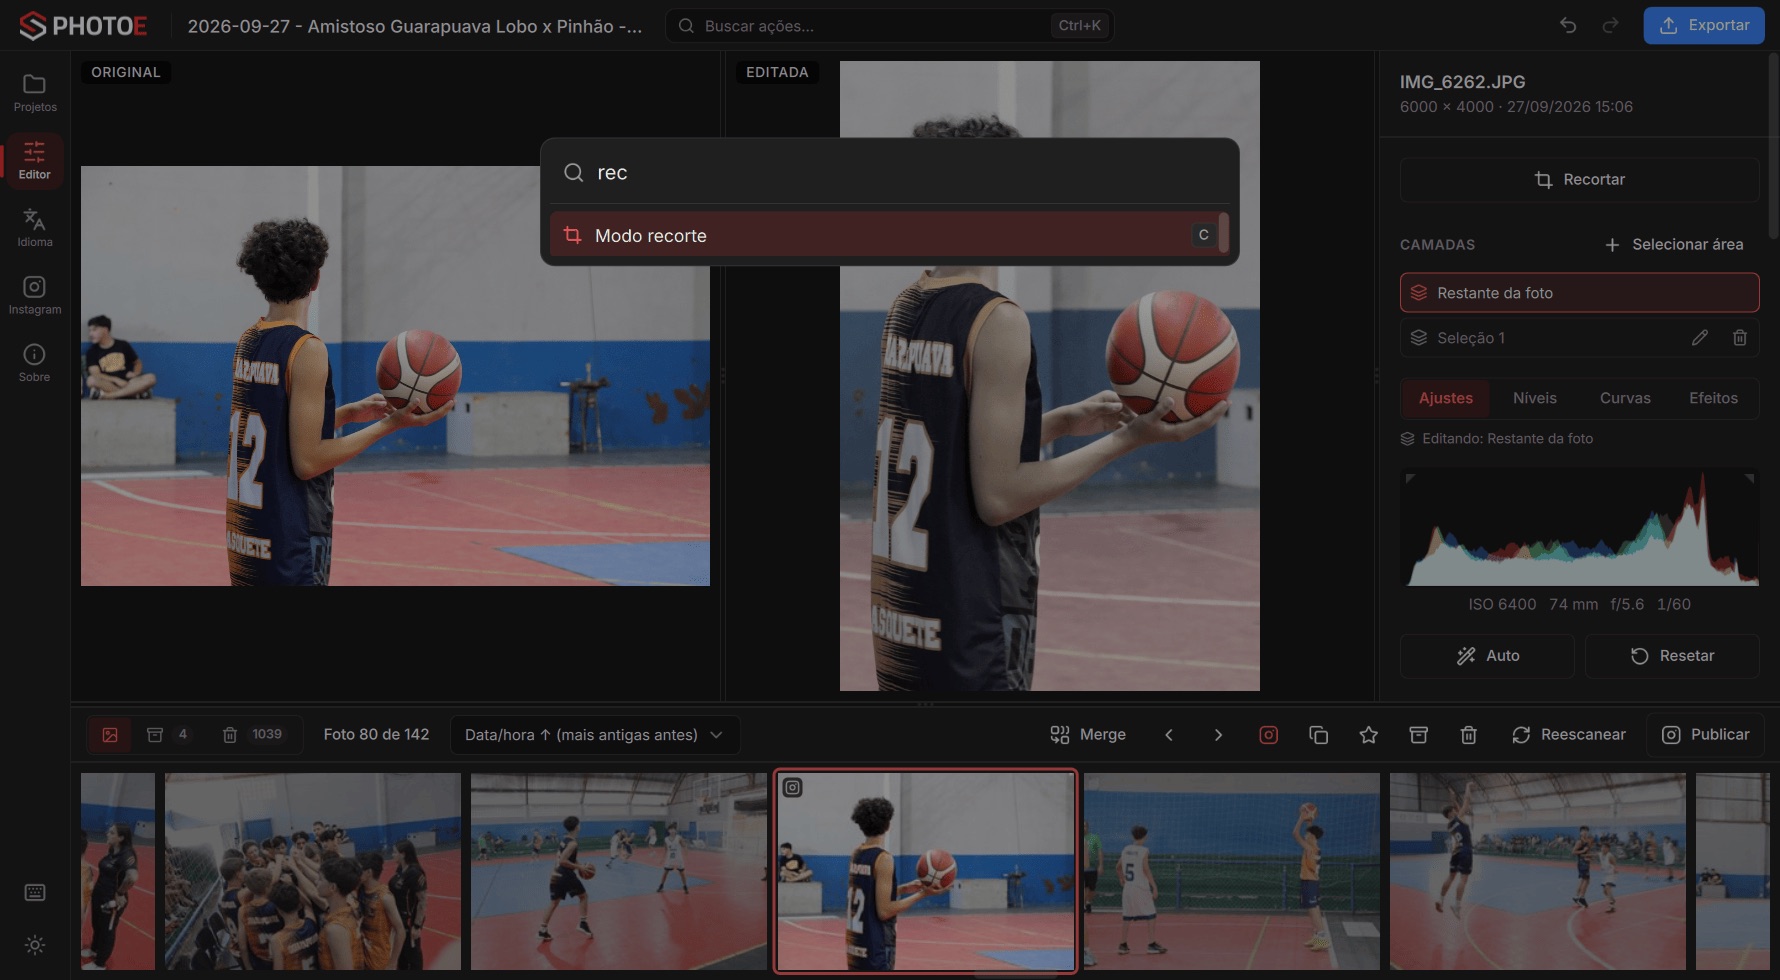Copy adjustments icon in filmstrip toolbar

(x=1318, y=735)
